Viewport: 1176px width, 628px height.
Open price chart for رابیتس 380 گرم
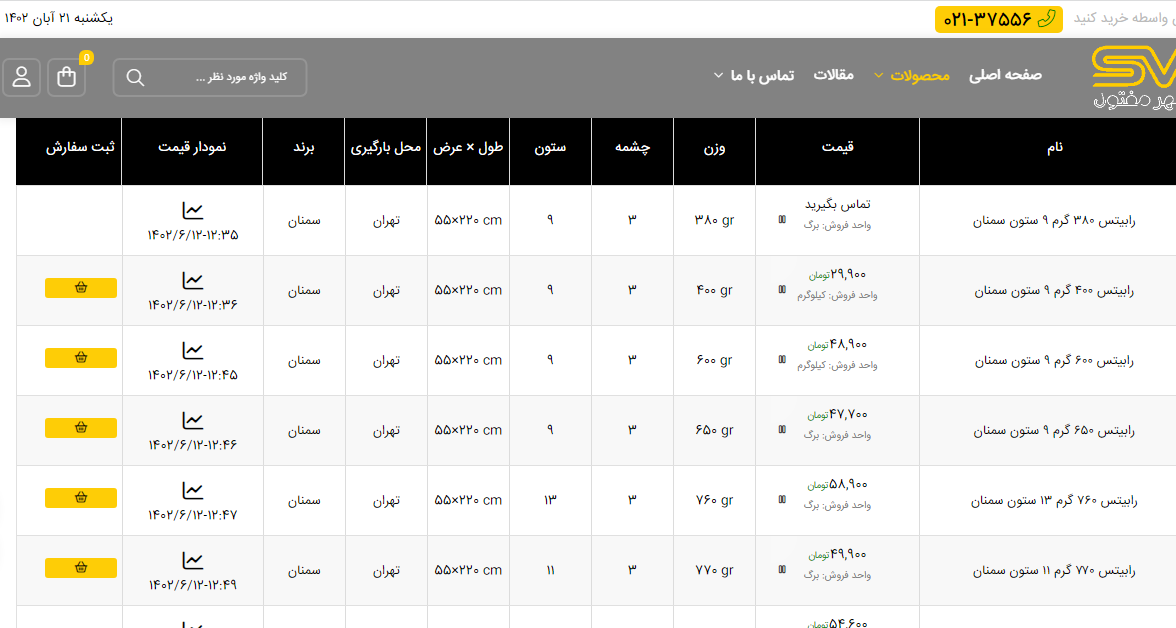click(193, 211)
